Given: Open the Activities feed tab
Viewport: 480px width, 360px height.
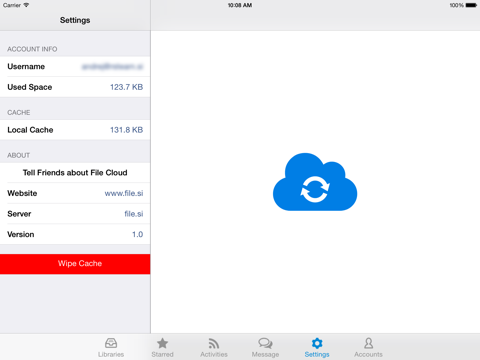Looking at the screenshot, I should click(x=214, y=347).
